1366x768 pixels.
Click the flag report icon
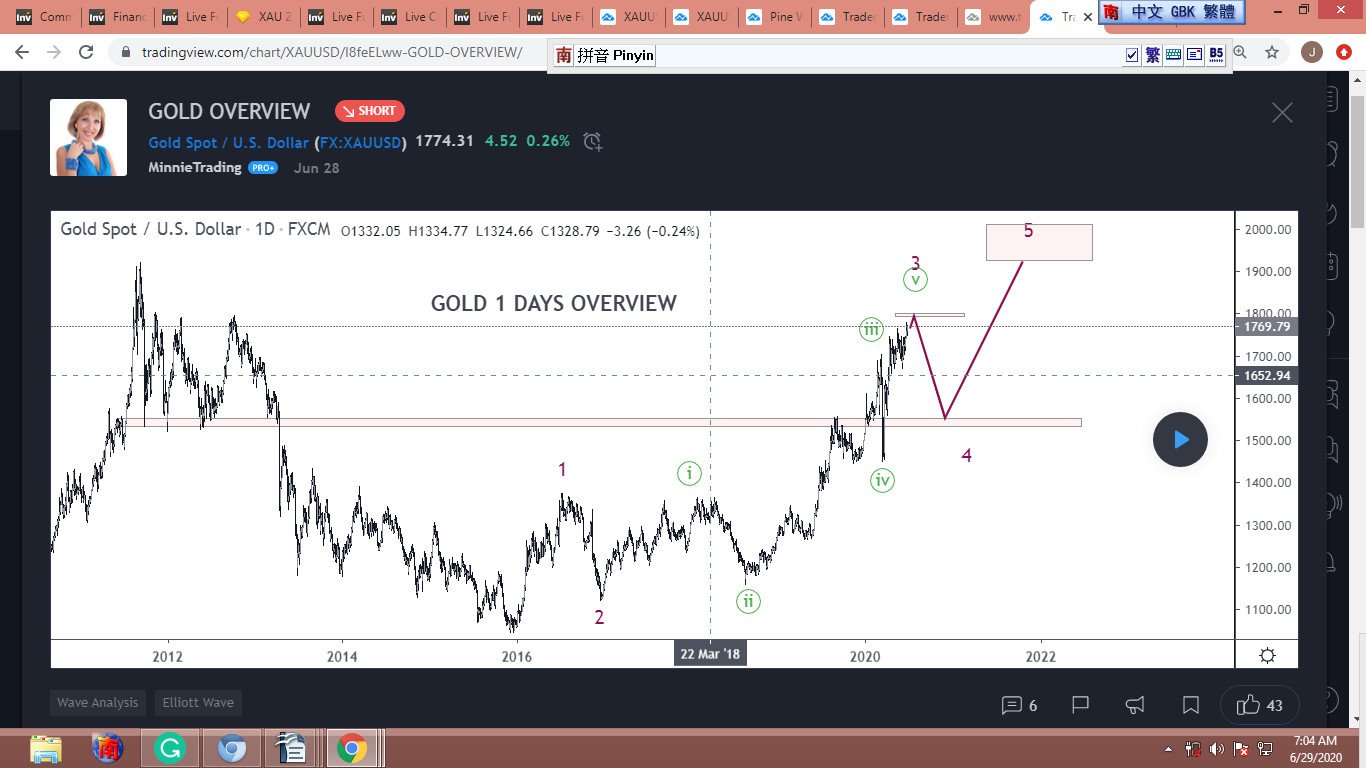(1080, 705)
